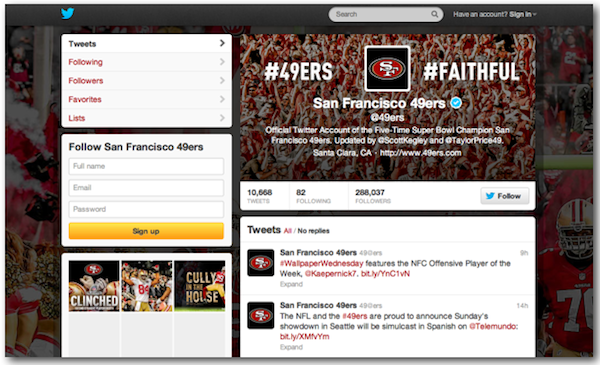Click the search magnifier icon
The height and width of the screenshot is (365, 600).
tap(434, 14)
